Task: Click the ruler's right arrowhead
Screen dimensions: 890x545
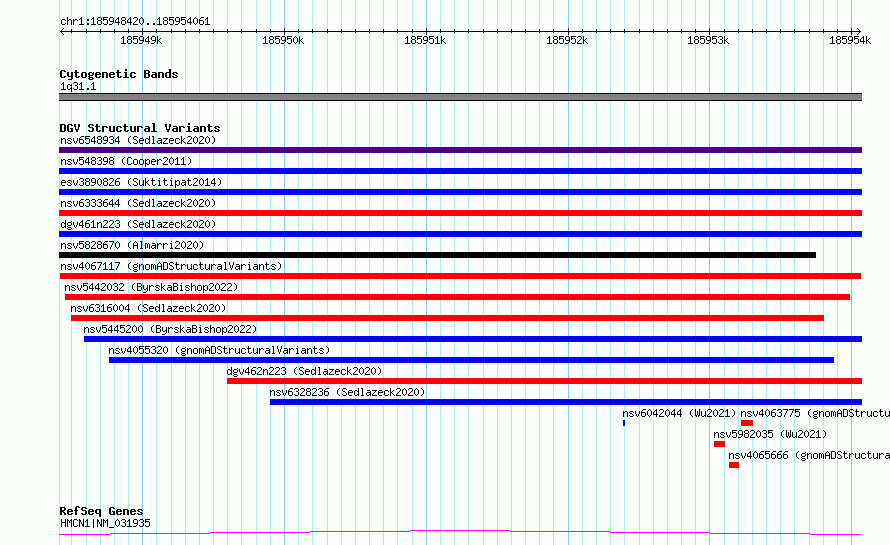Action: tap(859, 31)
